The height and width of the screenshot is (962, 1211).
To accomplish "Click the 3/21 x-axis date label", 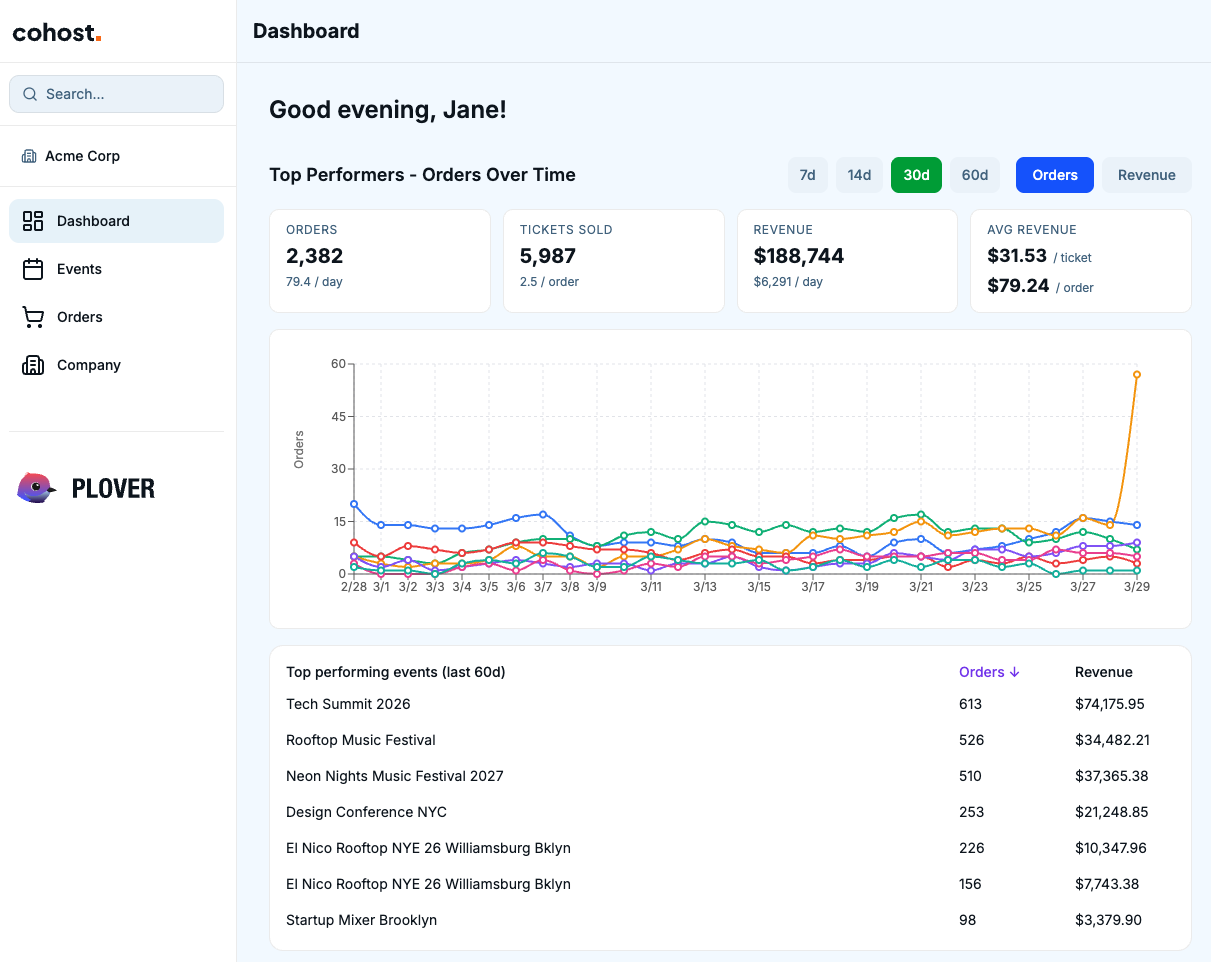I will (921, 587).
